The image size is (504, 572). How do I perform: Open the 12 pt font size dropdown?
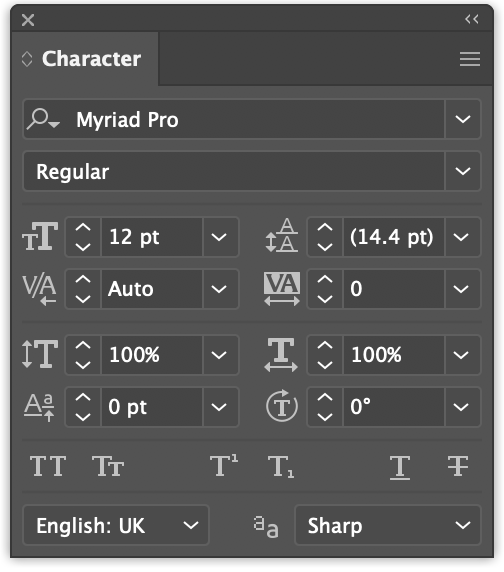[x=219, y=237]
